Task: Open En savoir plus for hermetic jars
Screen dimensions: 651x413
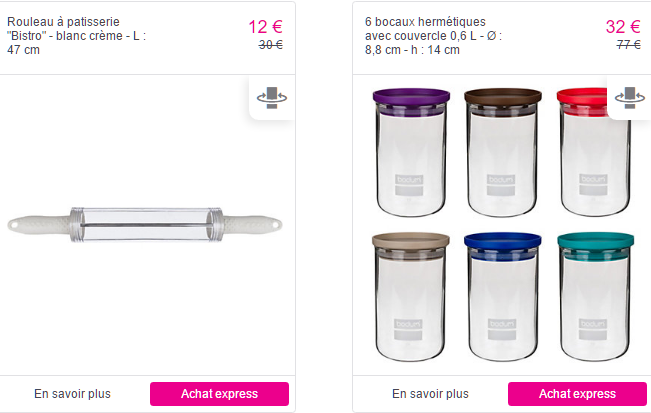Action: pyautogui.click(x=430, y=394)
